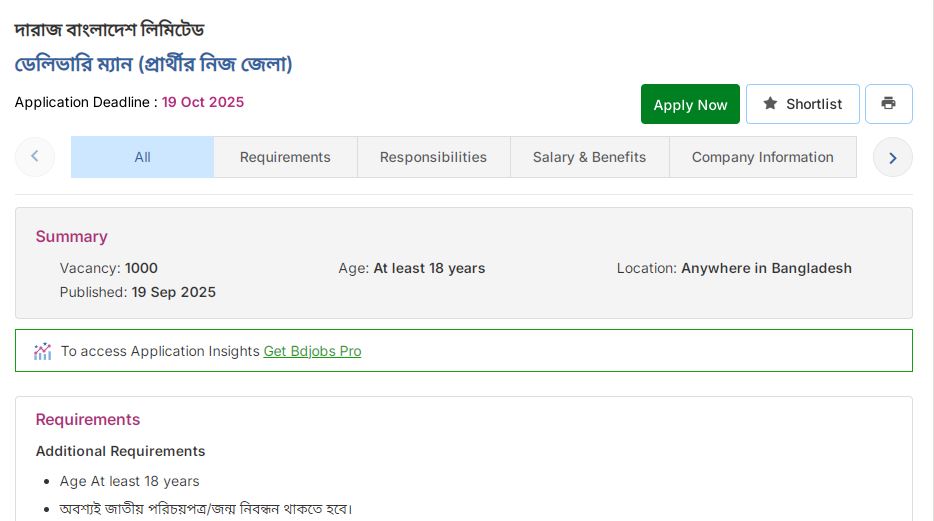Viewport: 934px width, 521px height.
Task: Shortlist this delivery man job
Action: point(802,104)
